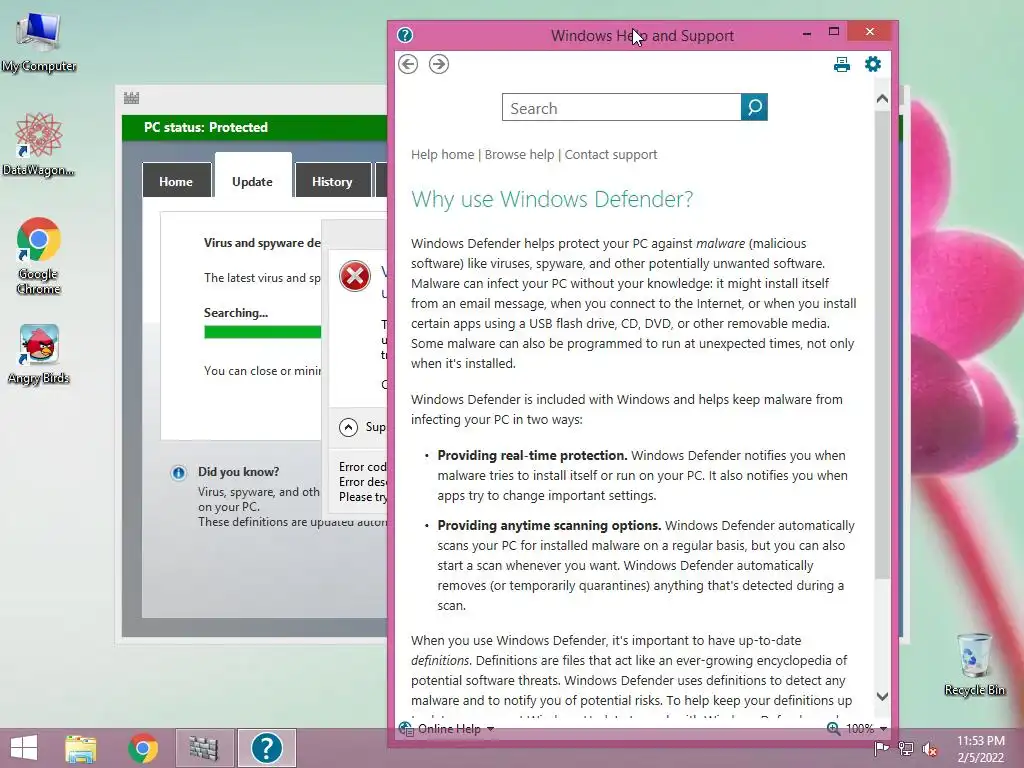Click the red error icon in dialog
This screenshot has height=768, width=1024.
pos(355,276)
